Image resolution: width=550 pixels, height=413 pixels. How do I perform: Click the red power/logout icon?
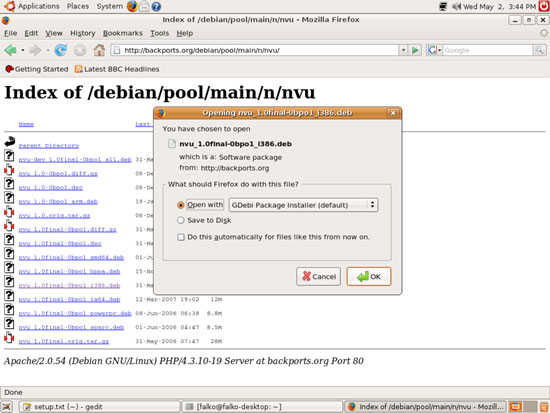tap(544, 6)
